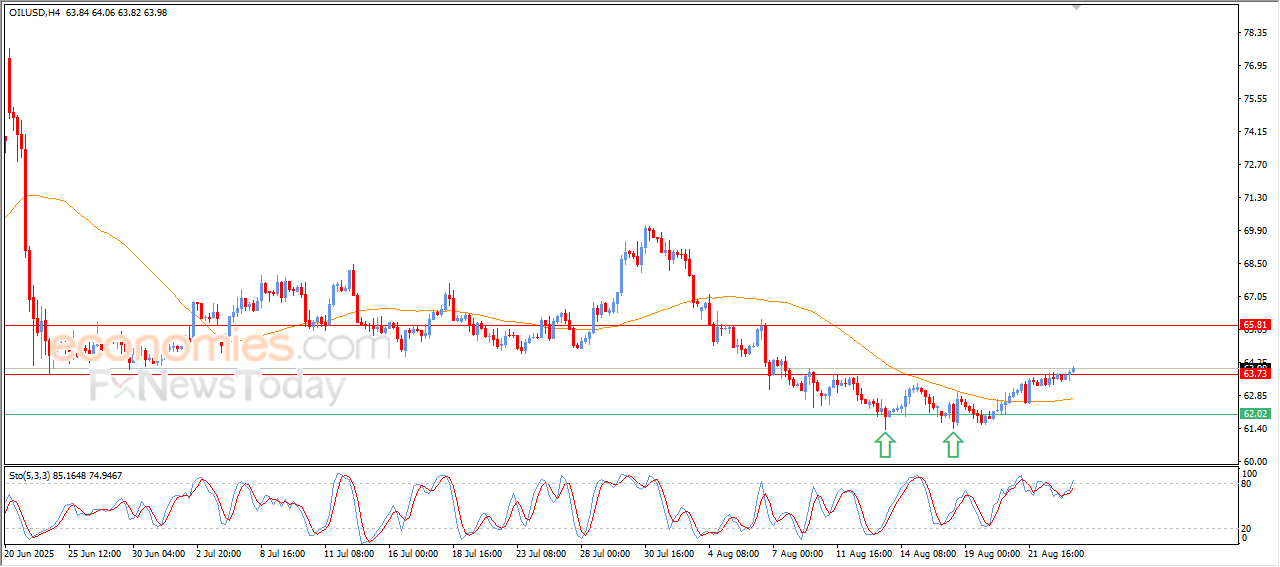The image size is (1280, 567).
Task: Click the 25 Jun 12:00 time label
Action: [94, 553]
